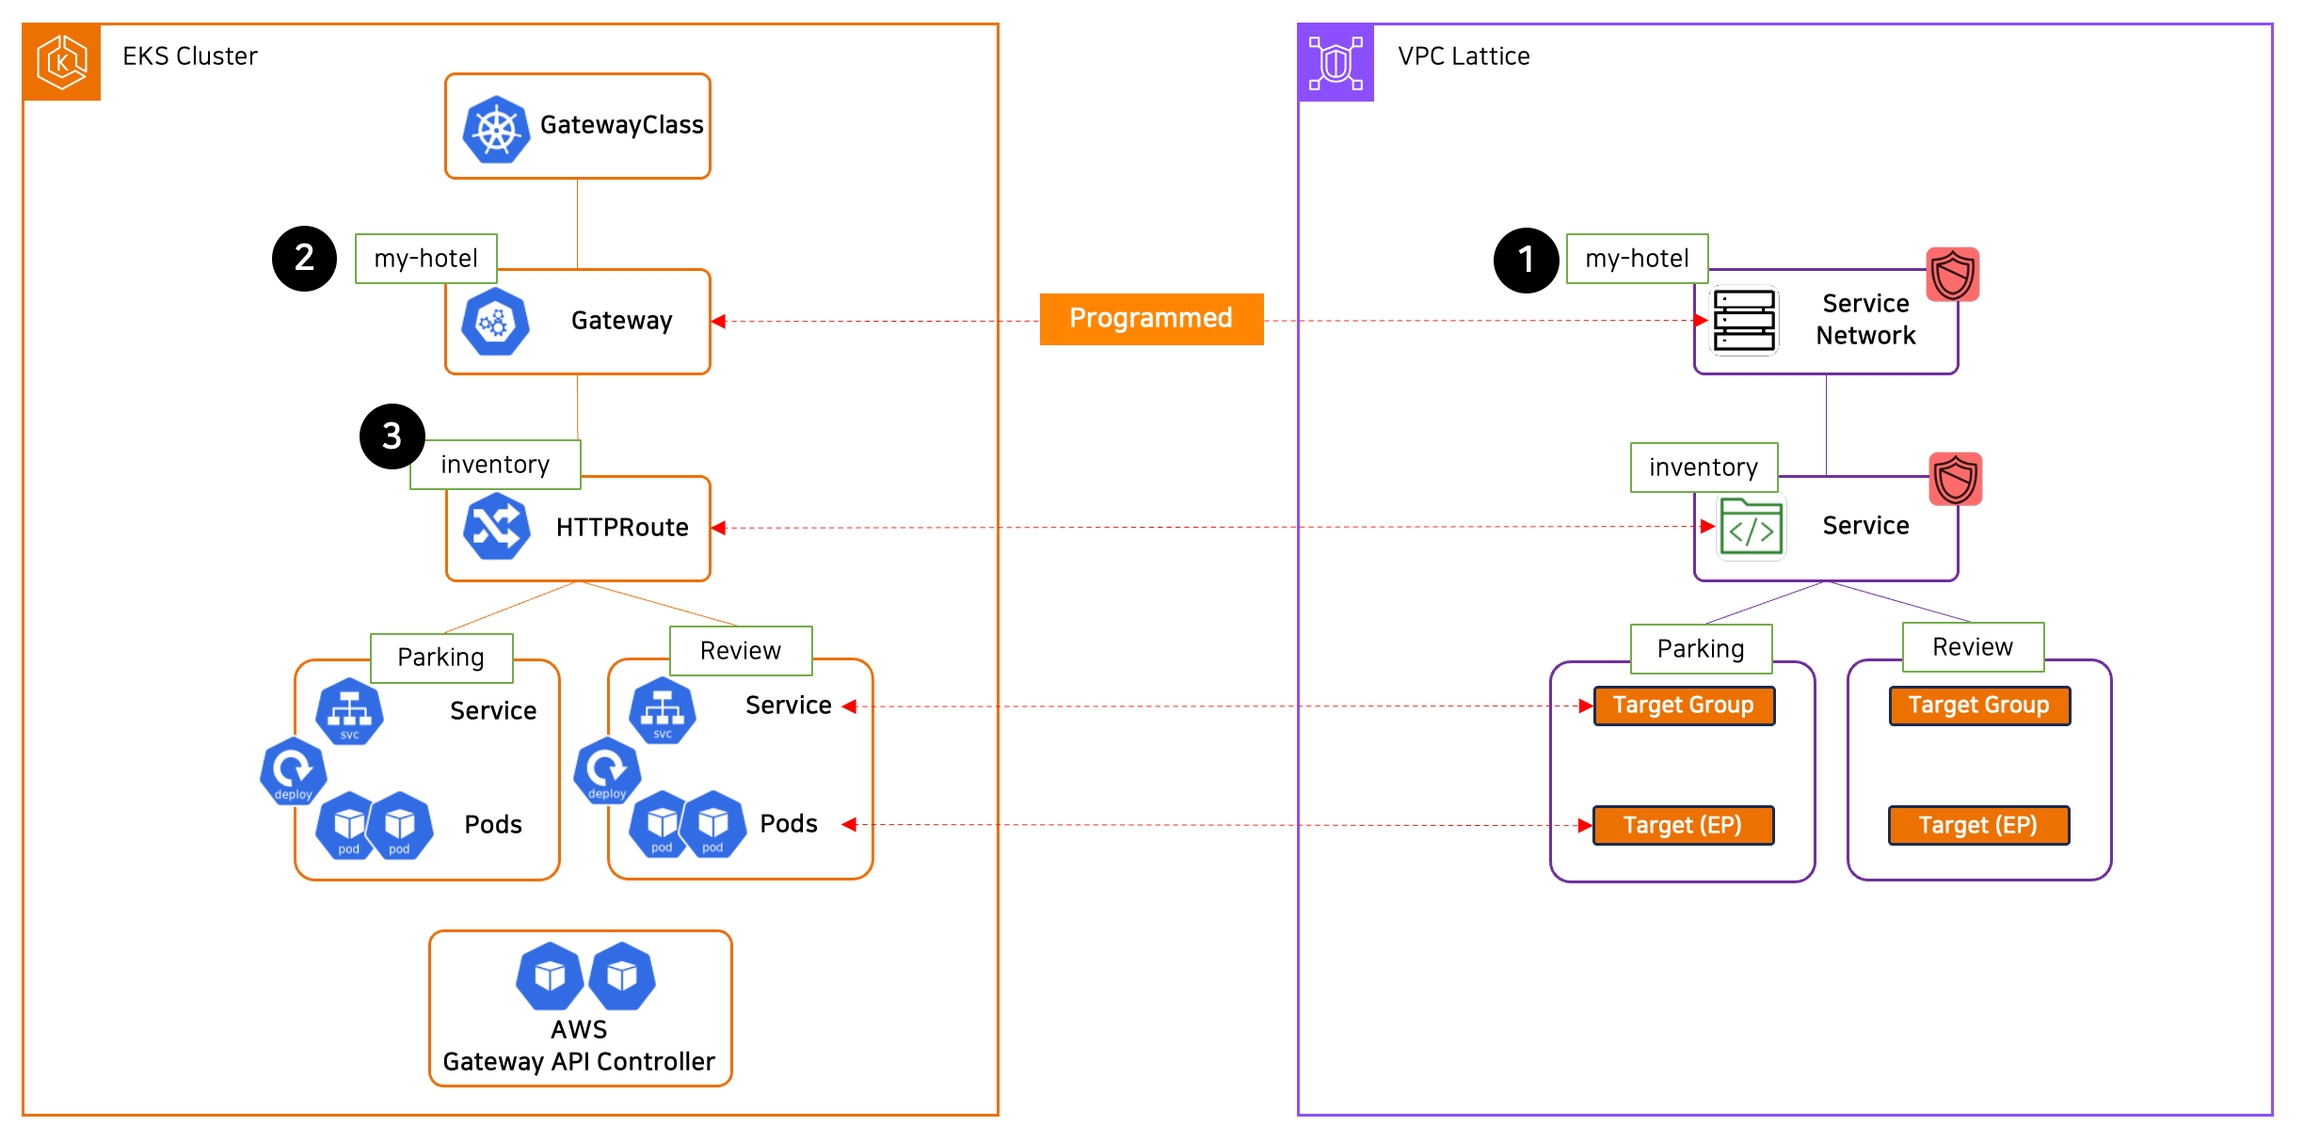
Task: Click the EKS Cluster logo icon
Action: (x=62, y=62)
